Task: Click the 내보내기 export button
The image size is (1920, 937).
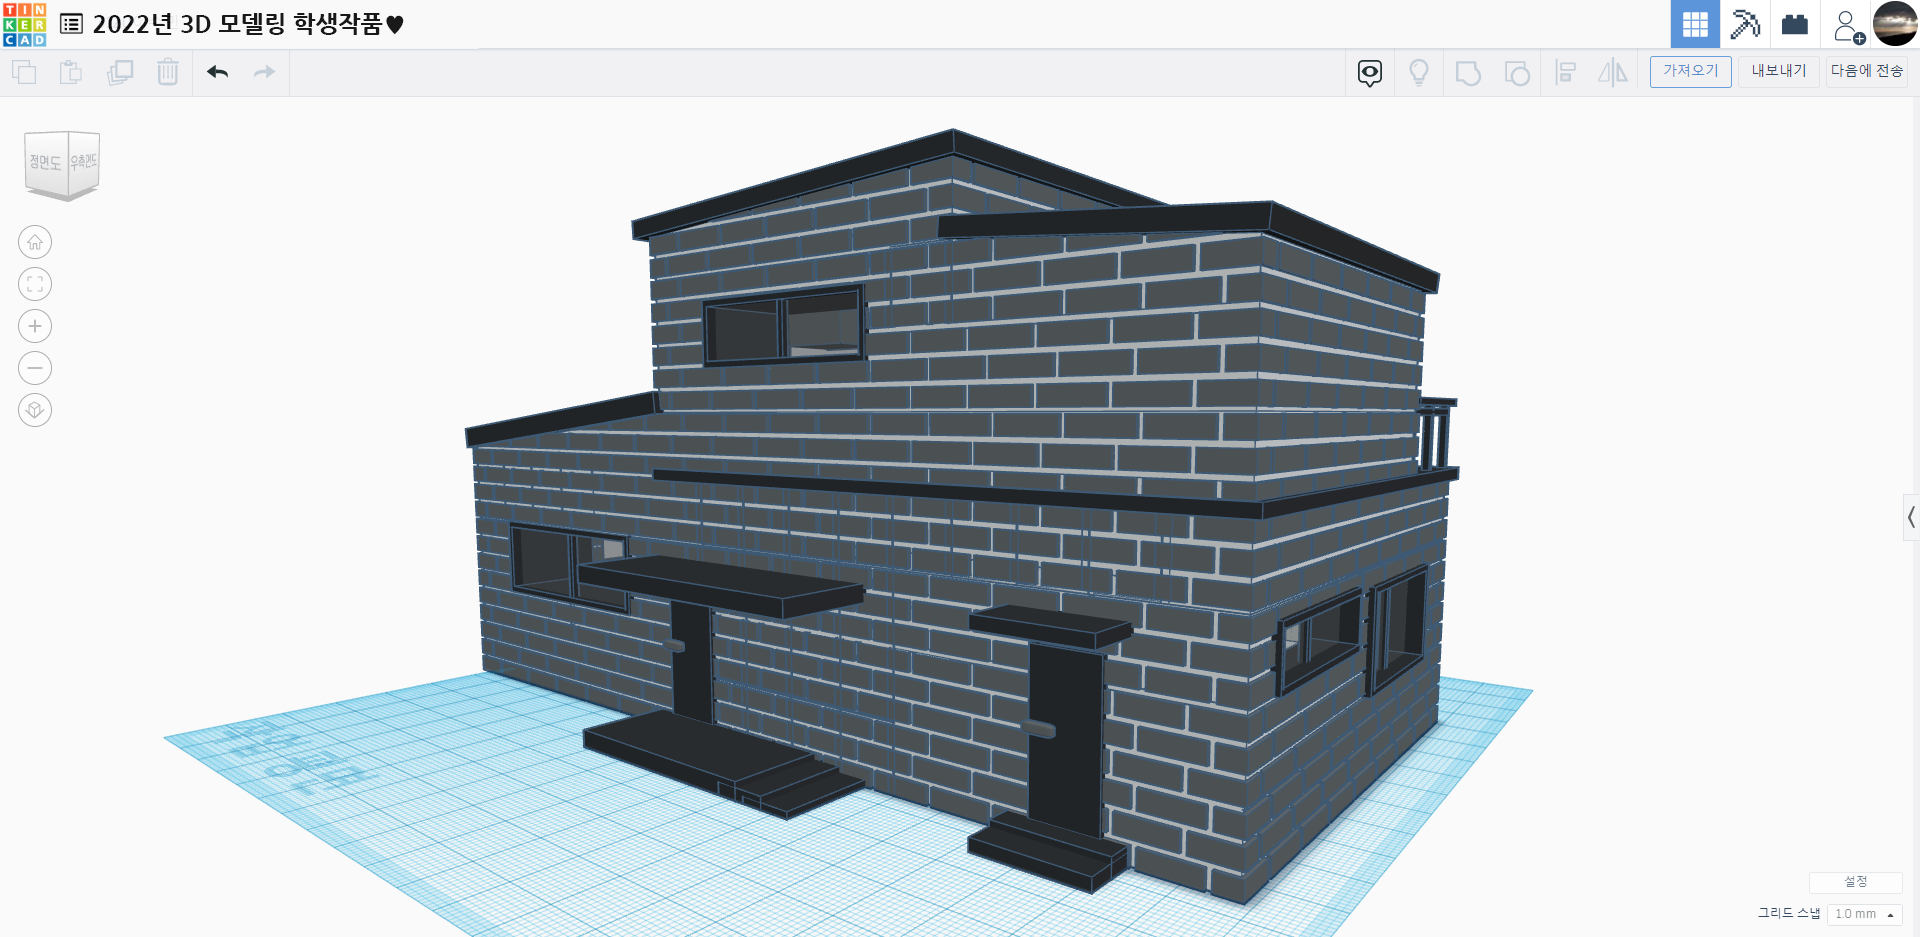Action: [x=1779, y=71]
